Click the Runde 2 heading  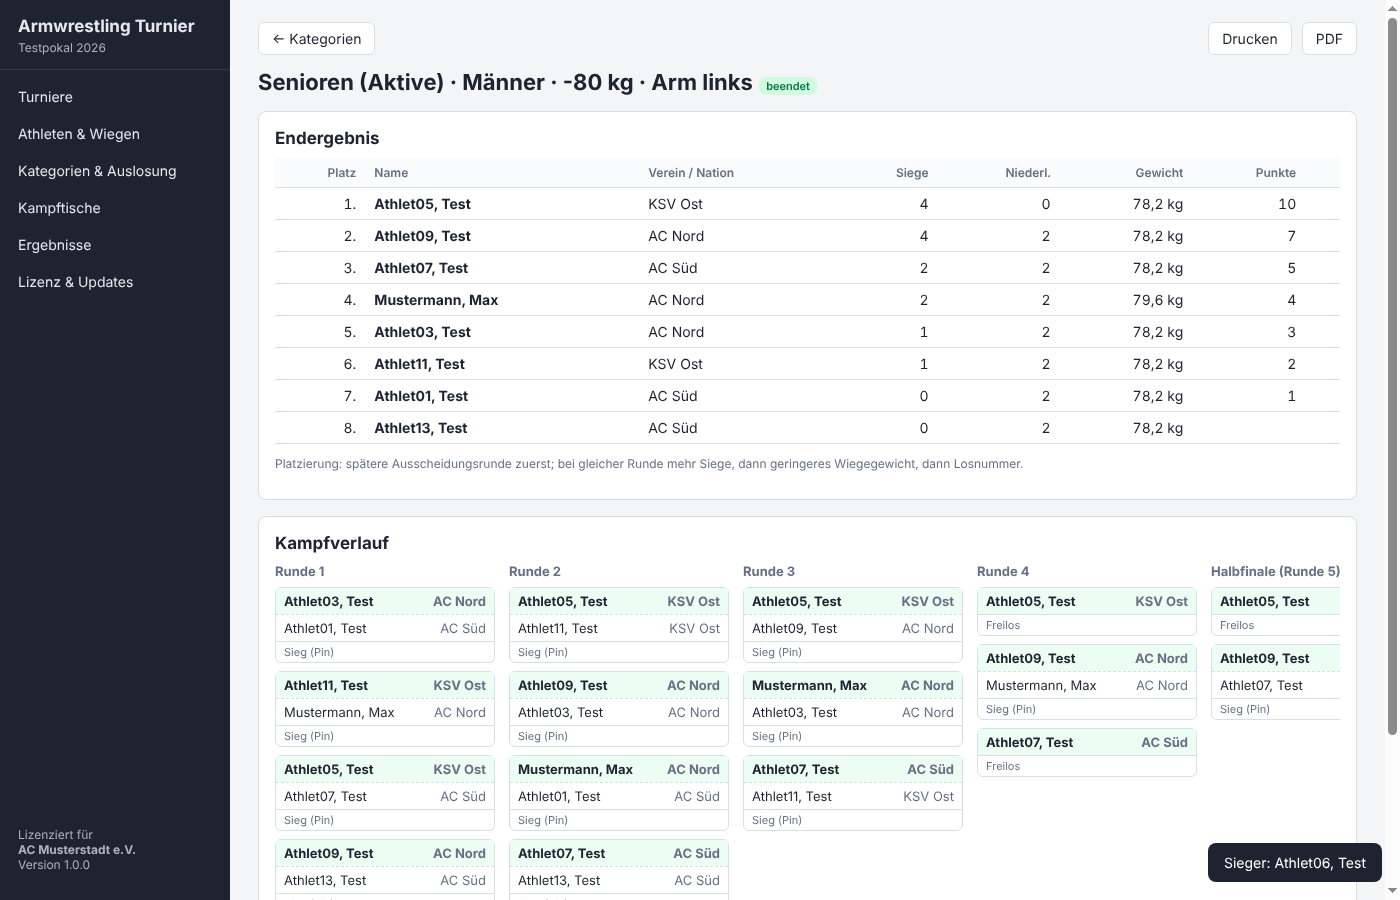point(535,571)
